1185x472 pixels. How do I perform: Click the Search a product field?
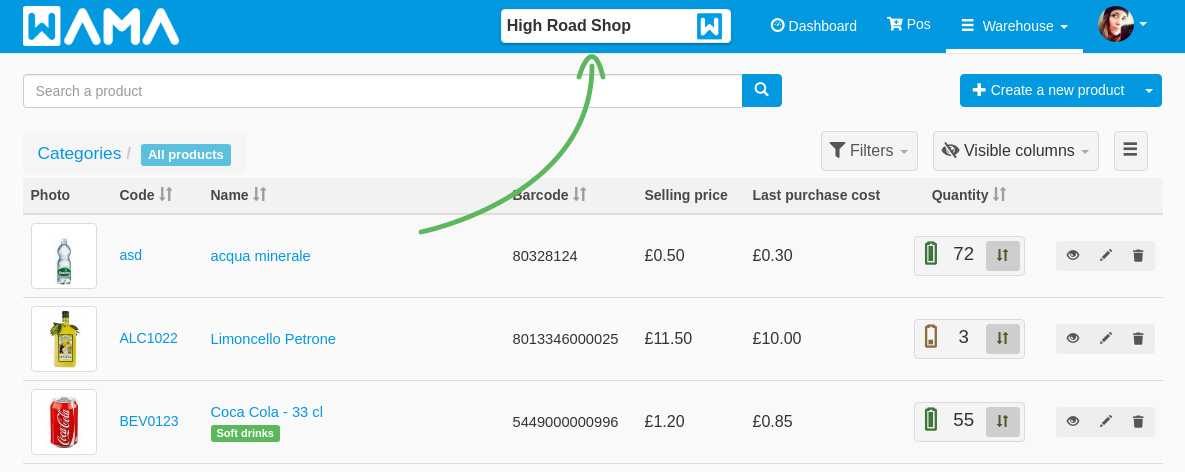point(383,91)
